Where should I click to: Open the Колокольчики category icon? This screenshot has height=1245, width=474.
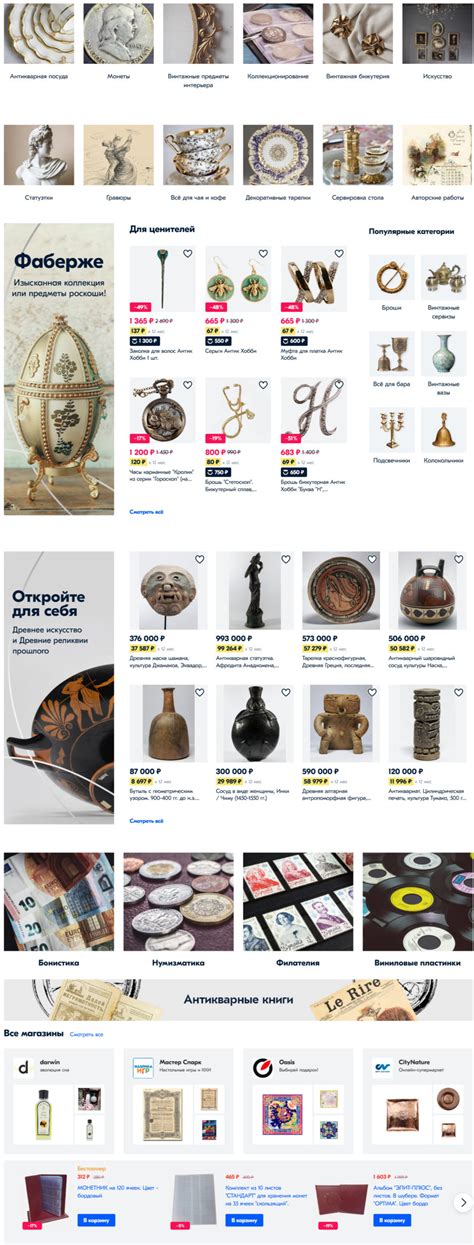tap(443, 429)
